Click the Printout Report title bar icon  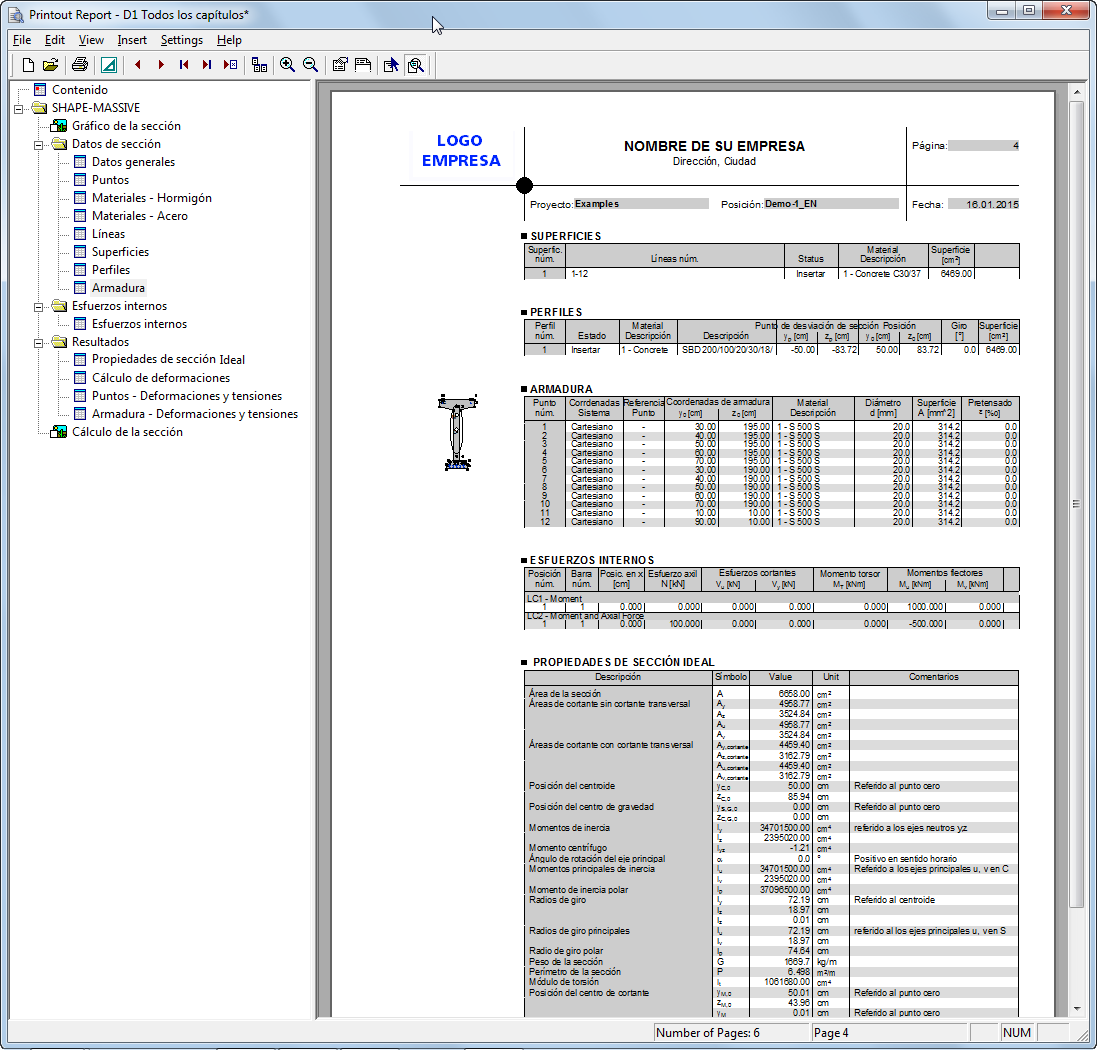(x=16, y=15)
